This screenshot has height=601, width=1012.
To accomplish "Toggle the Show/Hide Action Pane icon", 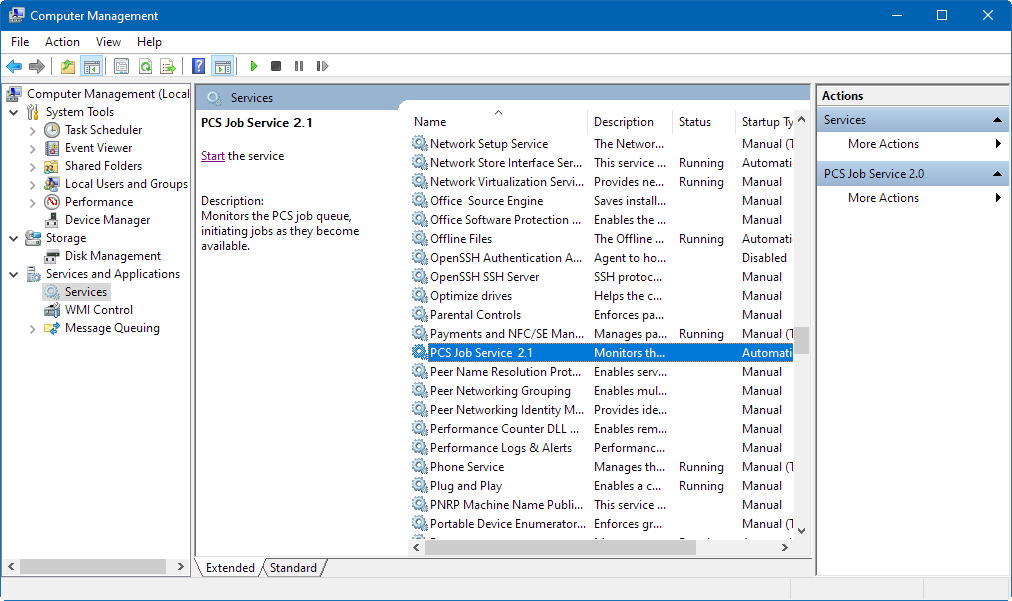I will click(223, 66).
